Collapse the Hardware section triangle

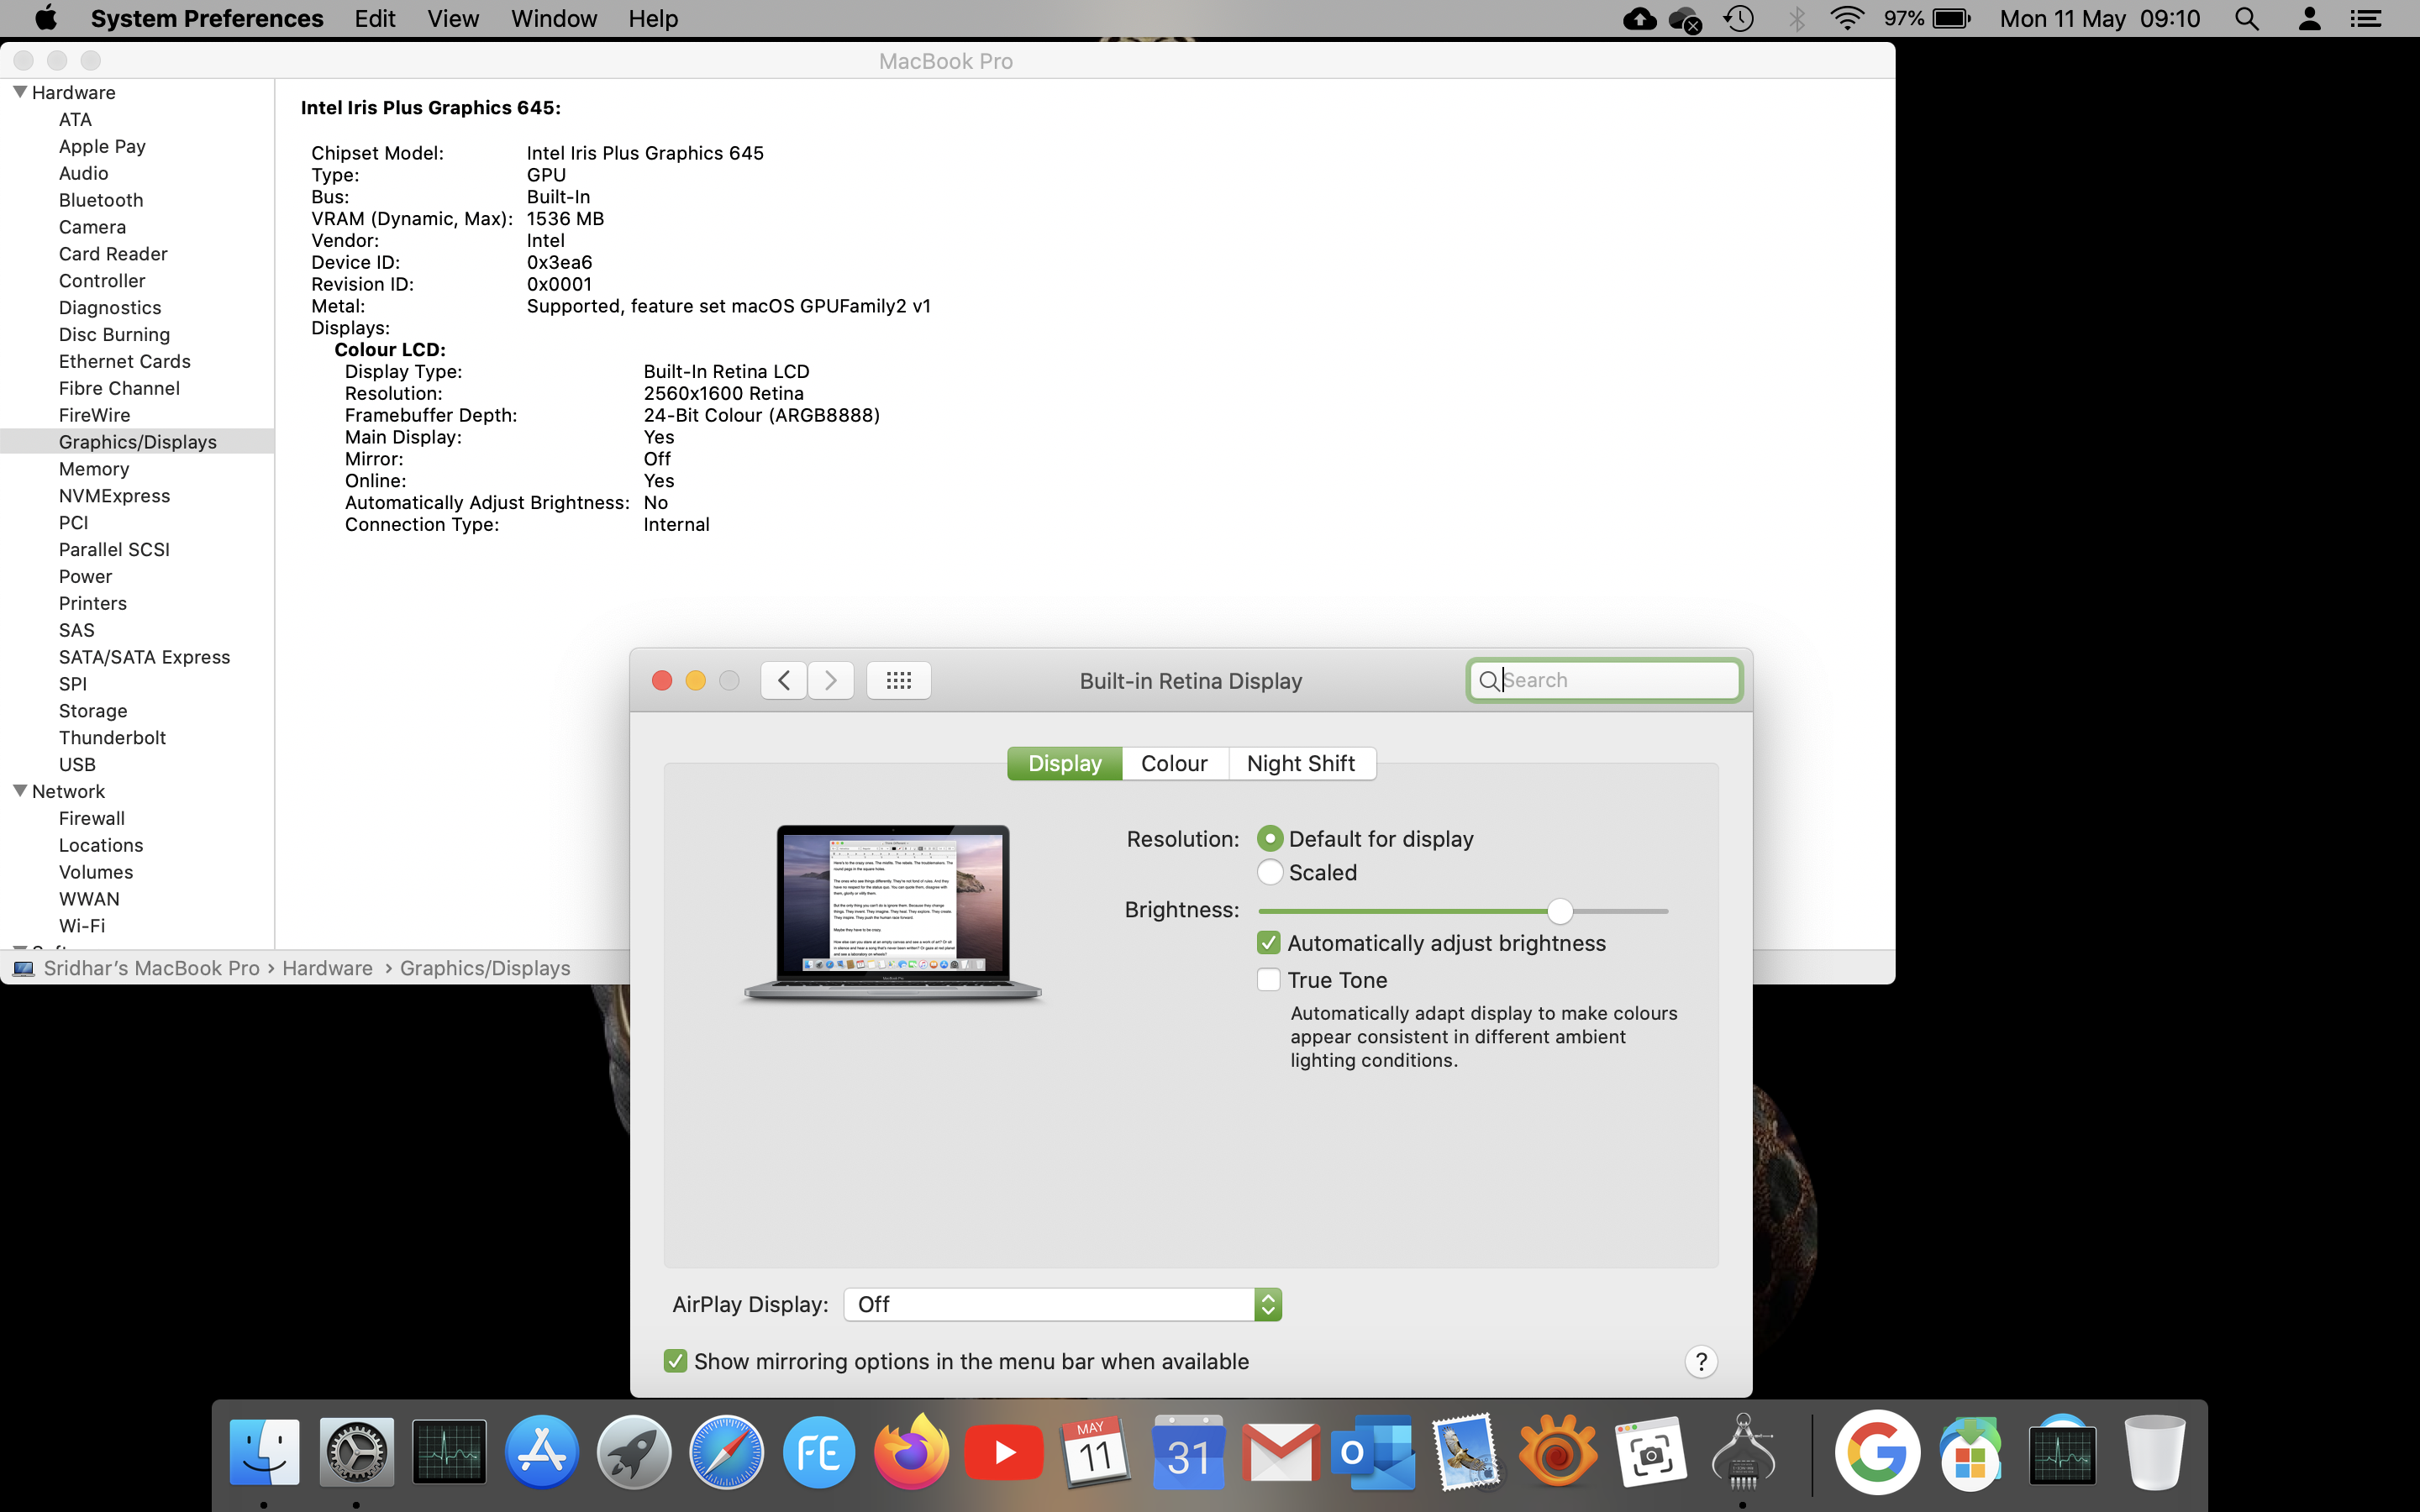(20, 92)
